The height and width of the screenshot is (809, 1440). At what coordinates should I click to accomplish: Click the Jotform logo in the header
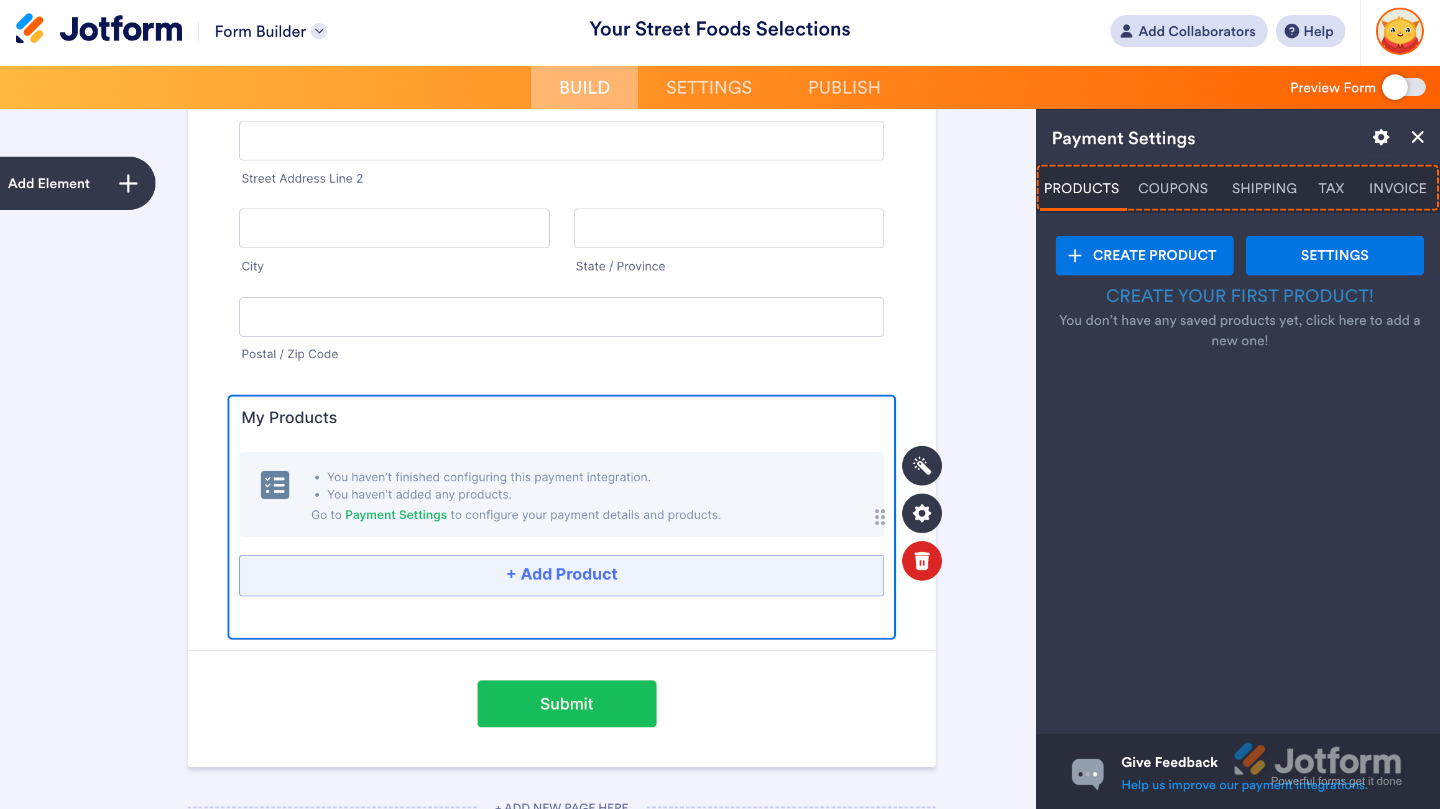(x=99, y=29)
